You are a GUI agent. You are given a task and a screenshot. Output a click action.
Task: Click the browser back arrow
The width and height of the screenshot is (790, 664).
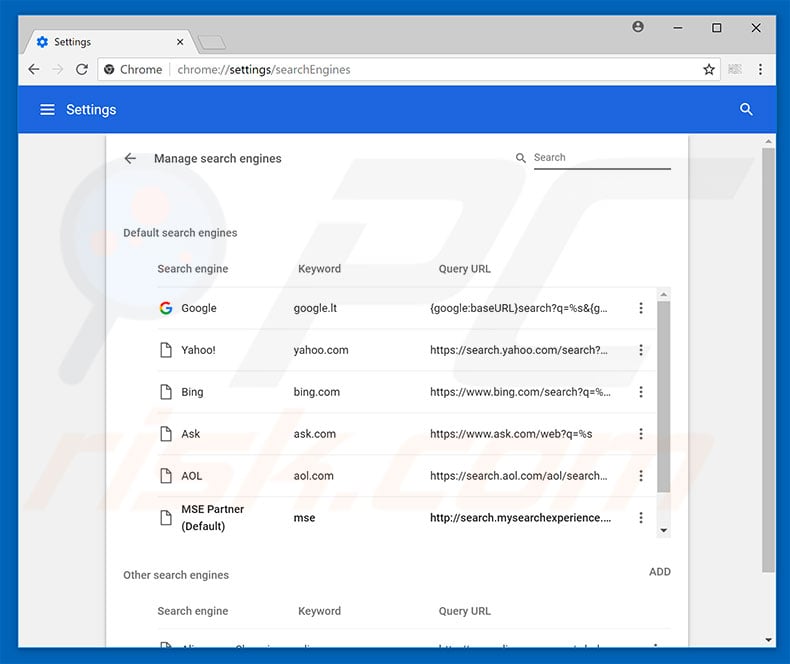[34, 69]
